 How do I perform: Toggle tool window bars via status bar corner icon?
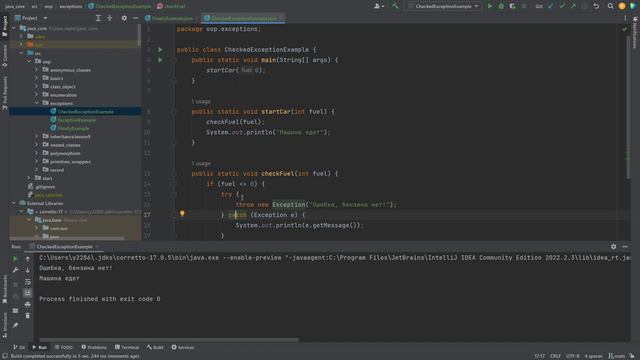pyautogui.click(x=4, y=356)
